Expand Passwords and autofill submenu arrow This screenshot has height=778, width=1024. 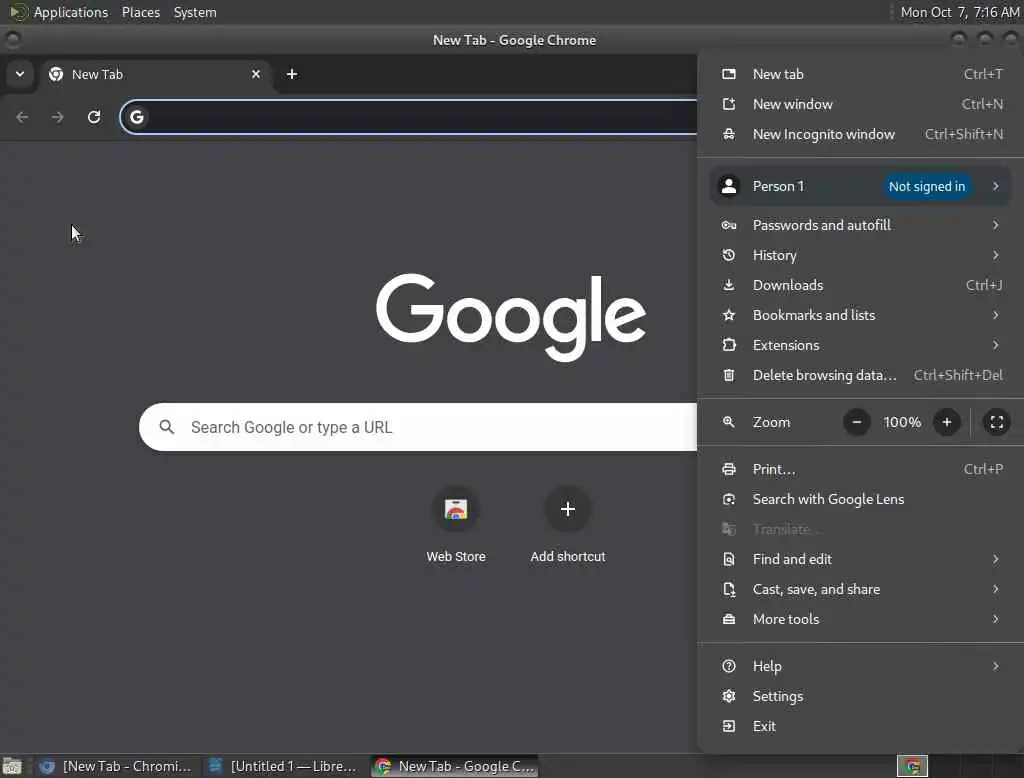pos(995,225)
